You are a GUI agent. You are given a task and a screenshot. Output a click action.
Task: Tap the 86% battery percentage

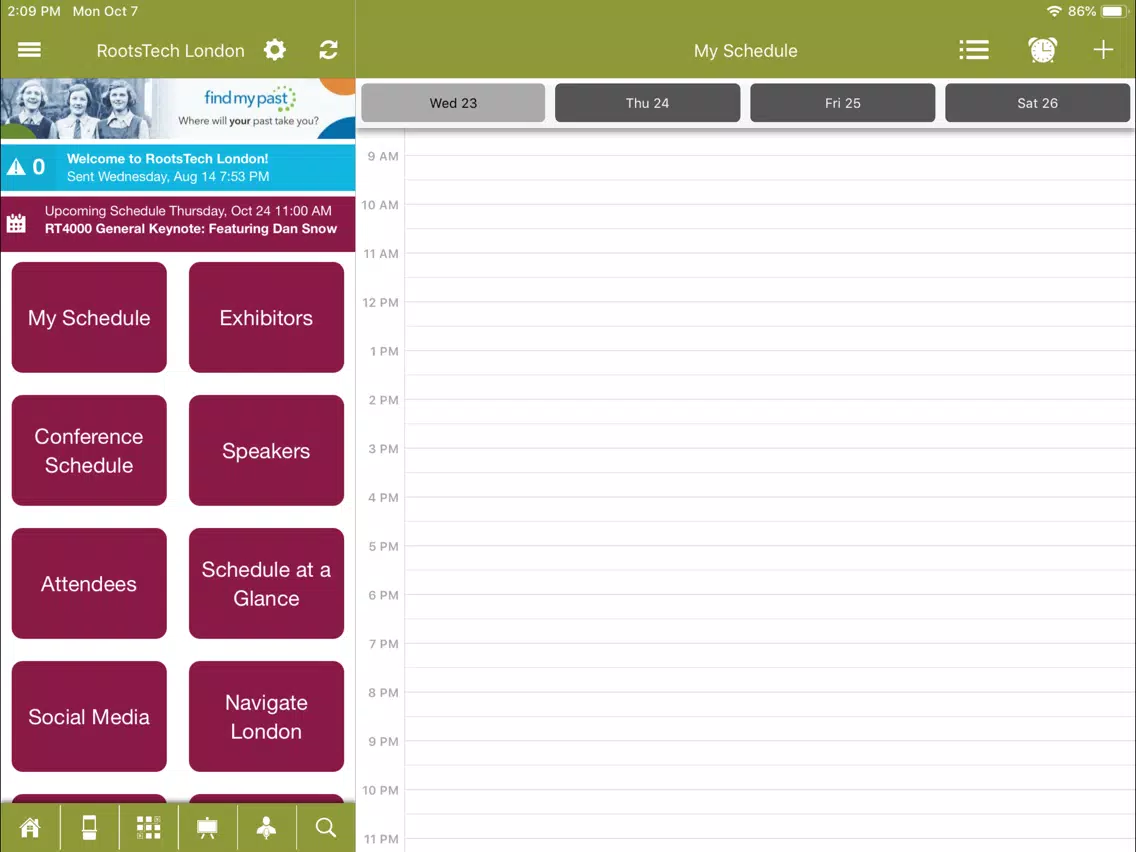click(x=1082, y=12)
